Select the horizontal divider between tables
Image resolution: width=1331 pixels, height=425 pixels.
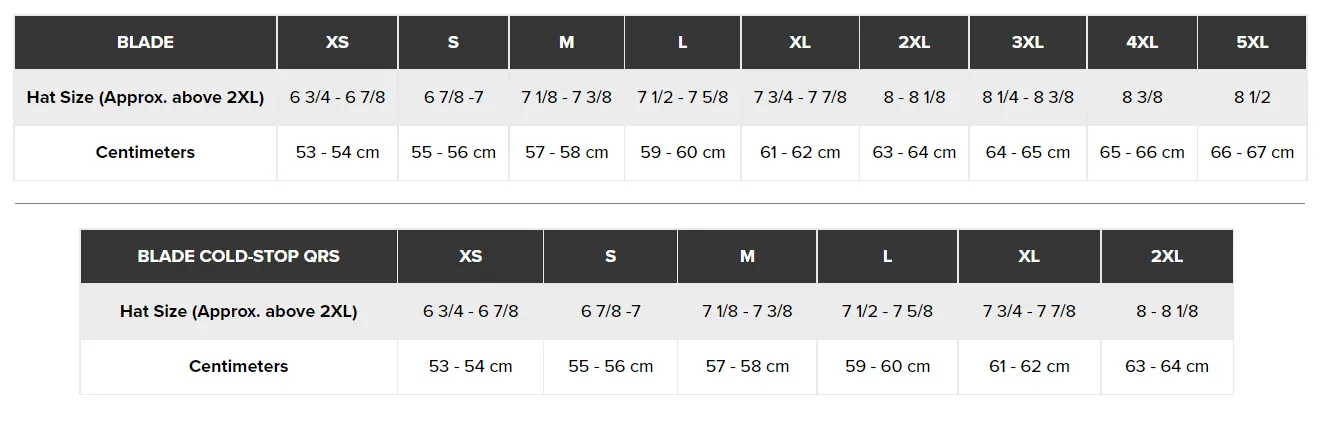(660, 204)
